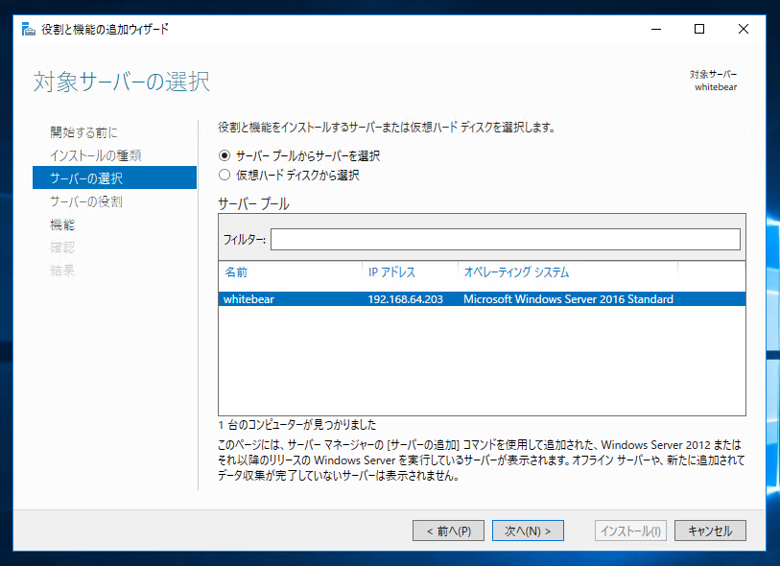Sort by オペレーティング システム column header

(516, 272)
